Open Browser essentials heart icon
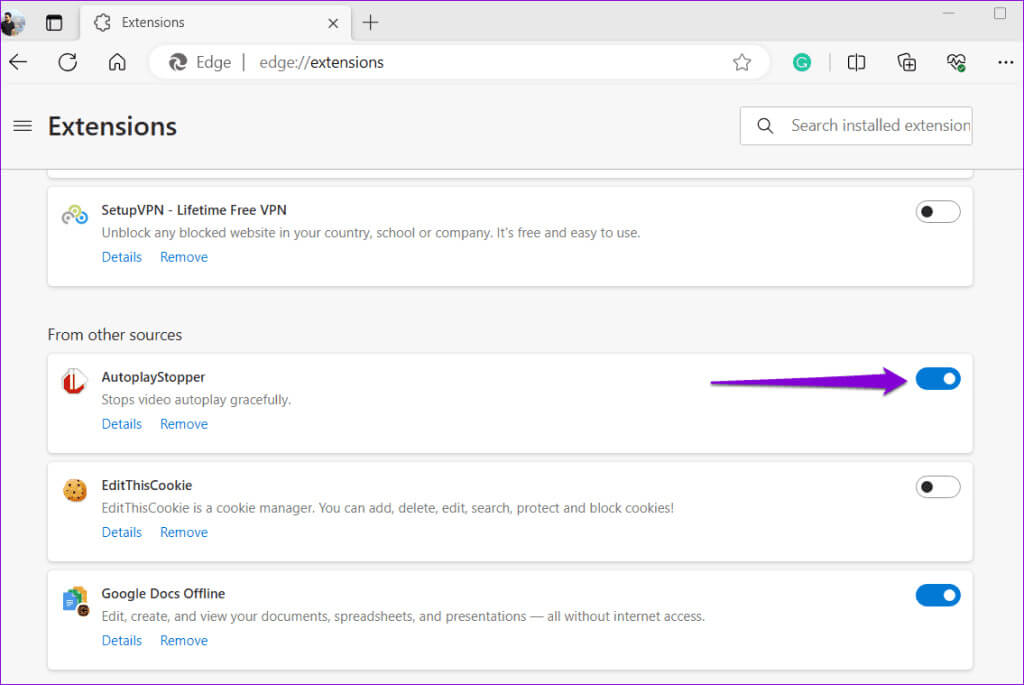The image size is (1024, 685). pos(956,63)
